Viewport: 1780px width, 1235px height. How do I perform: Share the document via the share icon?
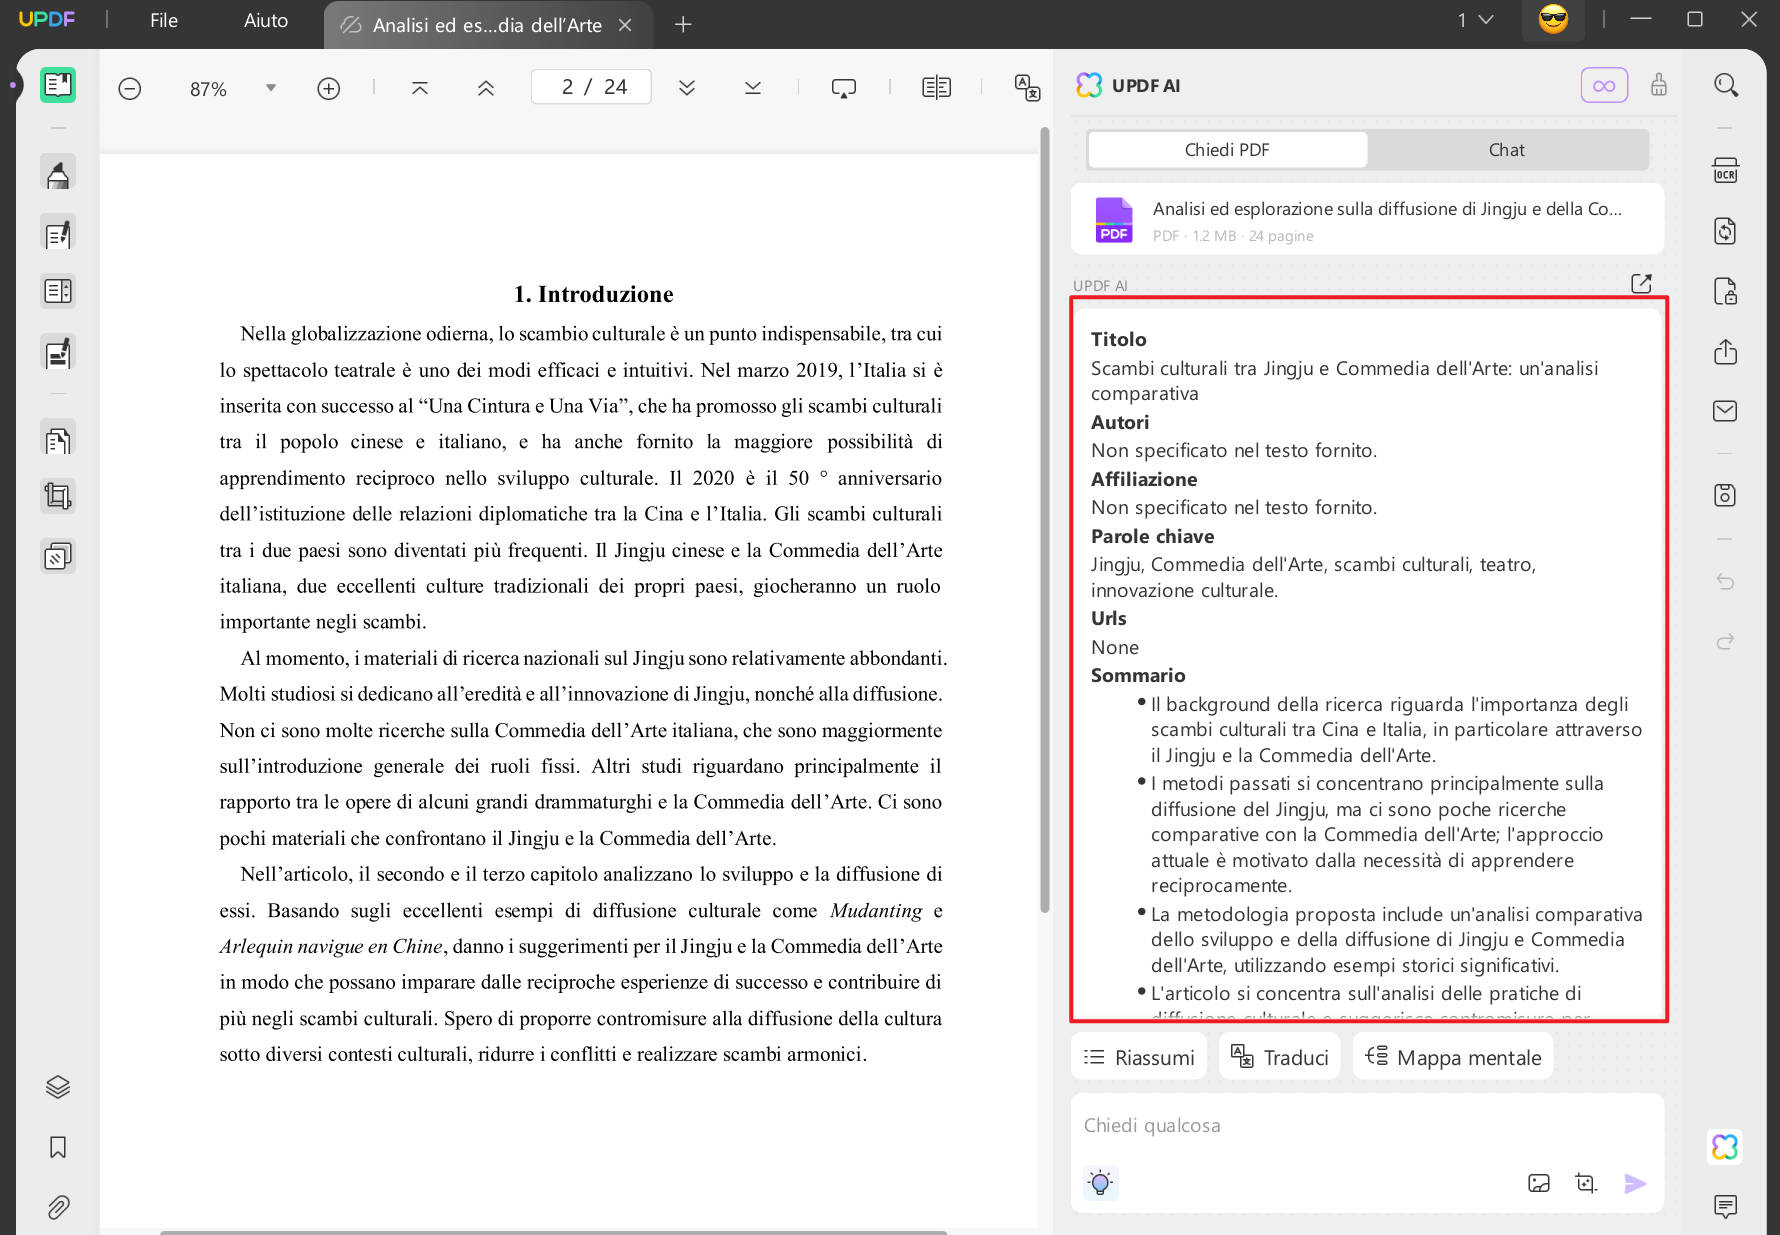pos(1726,352)
